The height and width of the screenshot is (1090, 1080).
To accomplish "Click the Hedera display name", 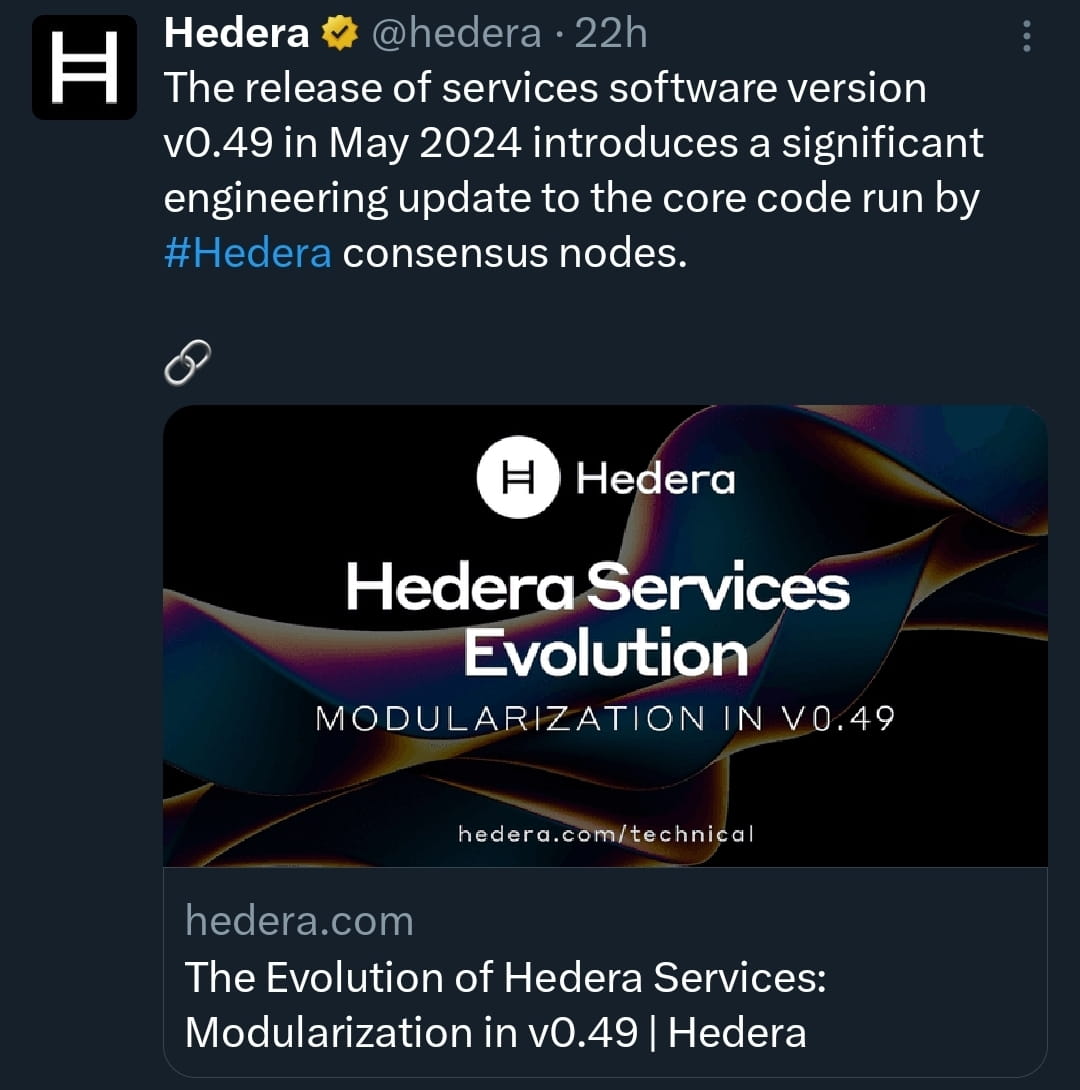I will click(236, 30).
